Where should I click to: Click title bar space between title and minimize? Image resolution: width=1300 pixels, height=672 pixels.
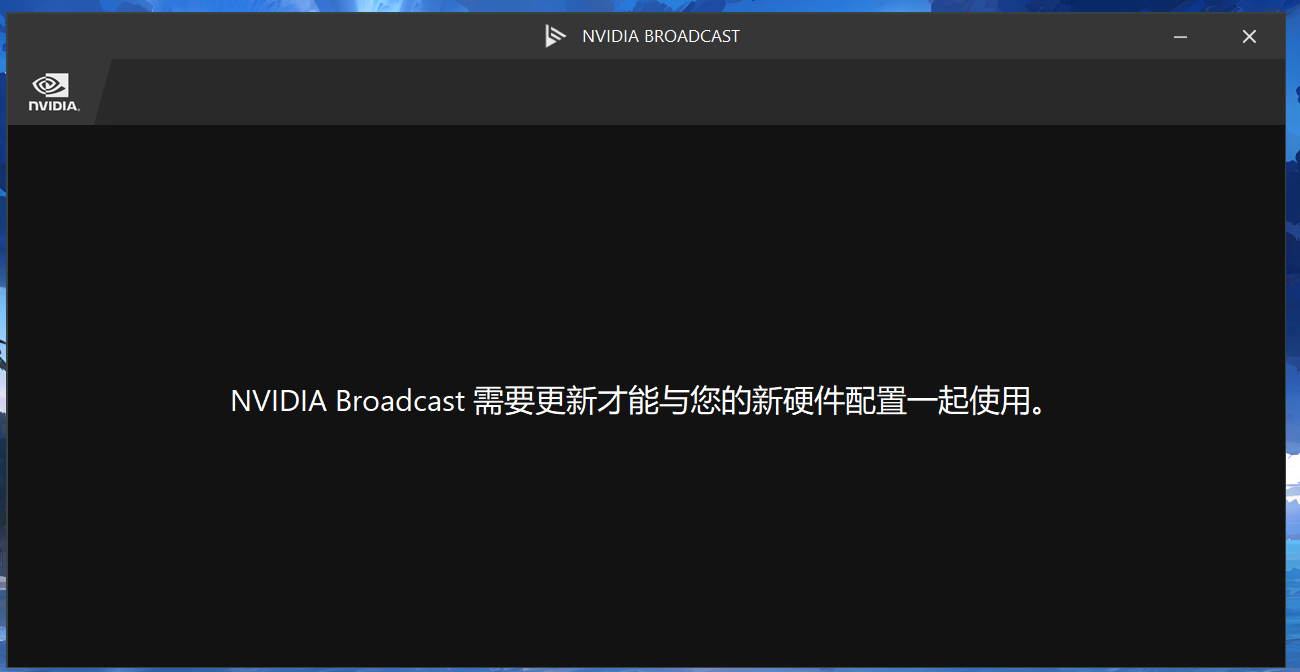pos(950,37)
